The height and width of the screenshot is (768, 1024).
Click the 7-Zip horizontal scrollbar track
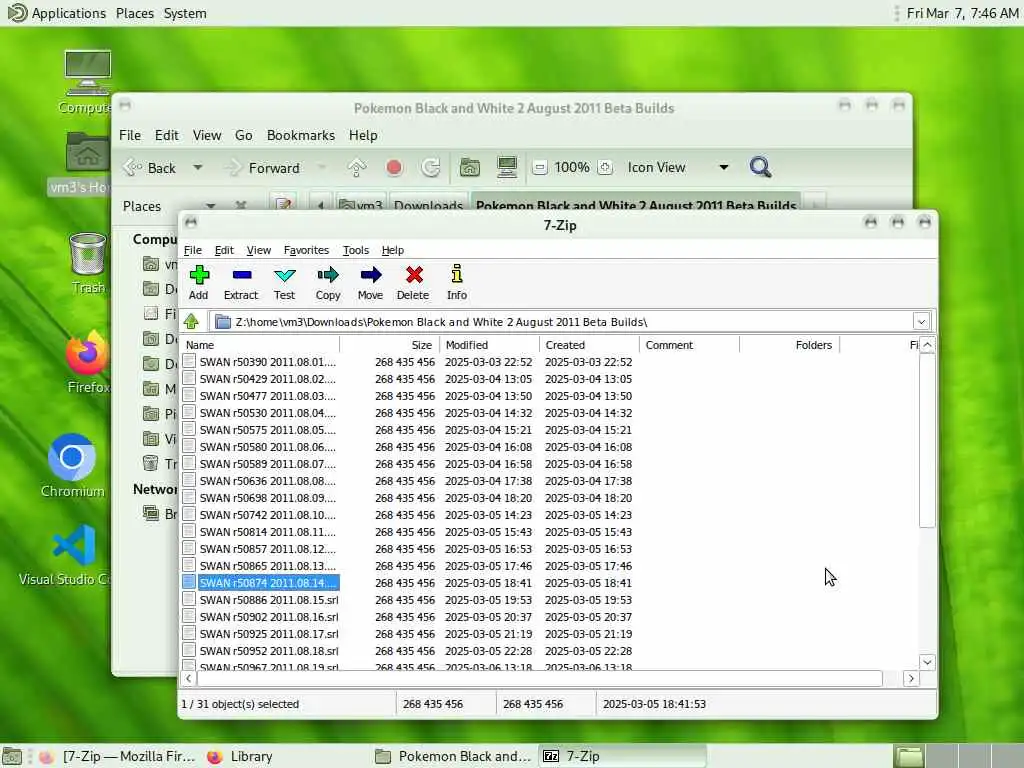click(539, 679)
